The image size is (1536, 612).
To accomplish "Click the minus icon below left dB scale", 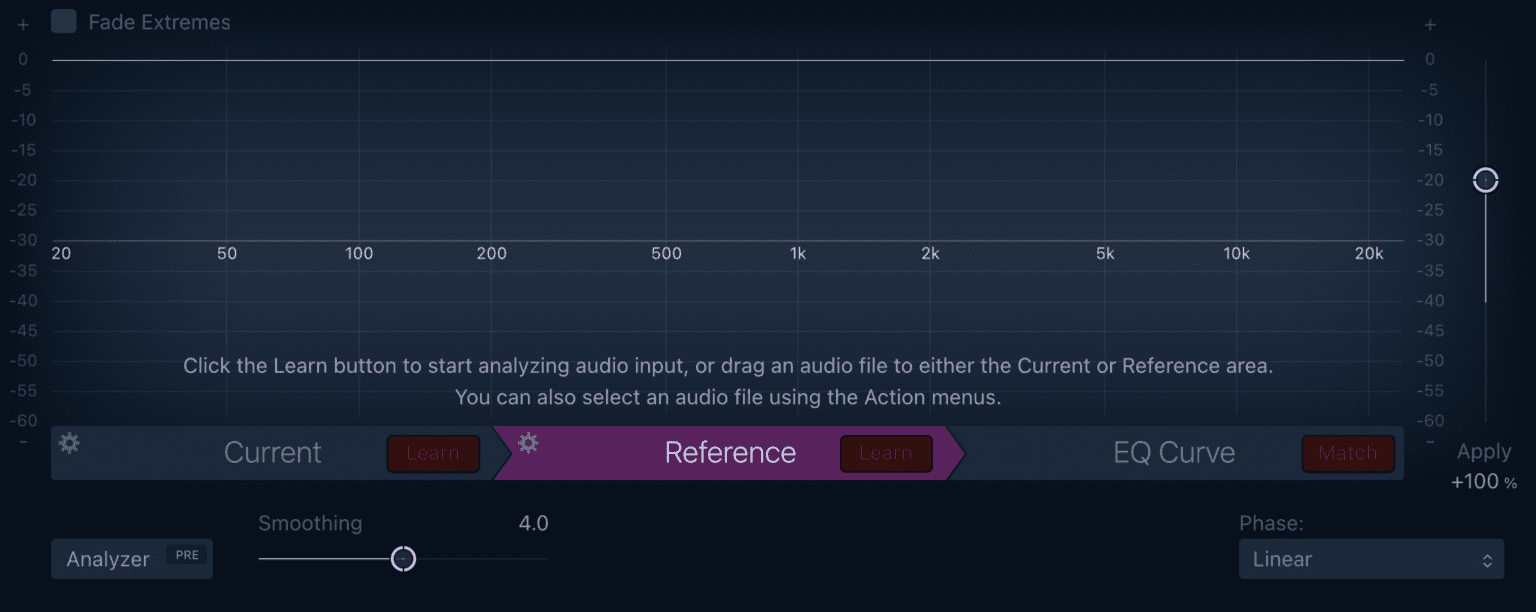I will coord(23,441).
